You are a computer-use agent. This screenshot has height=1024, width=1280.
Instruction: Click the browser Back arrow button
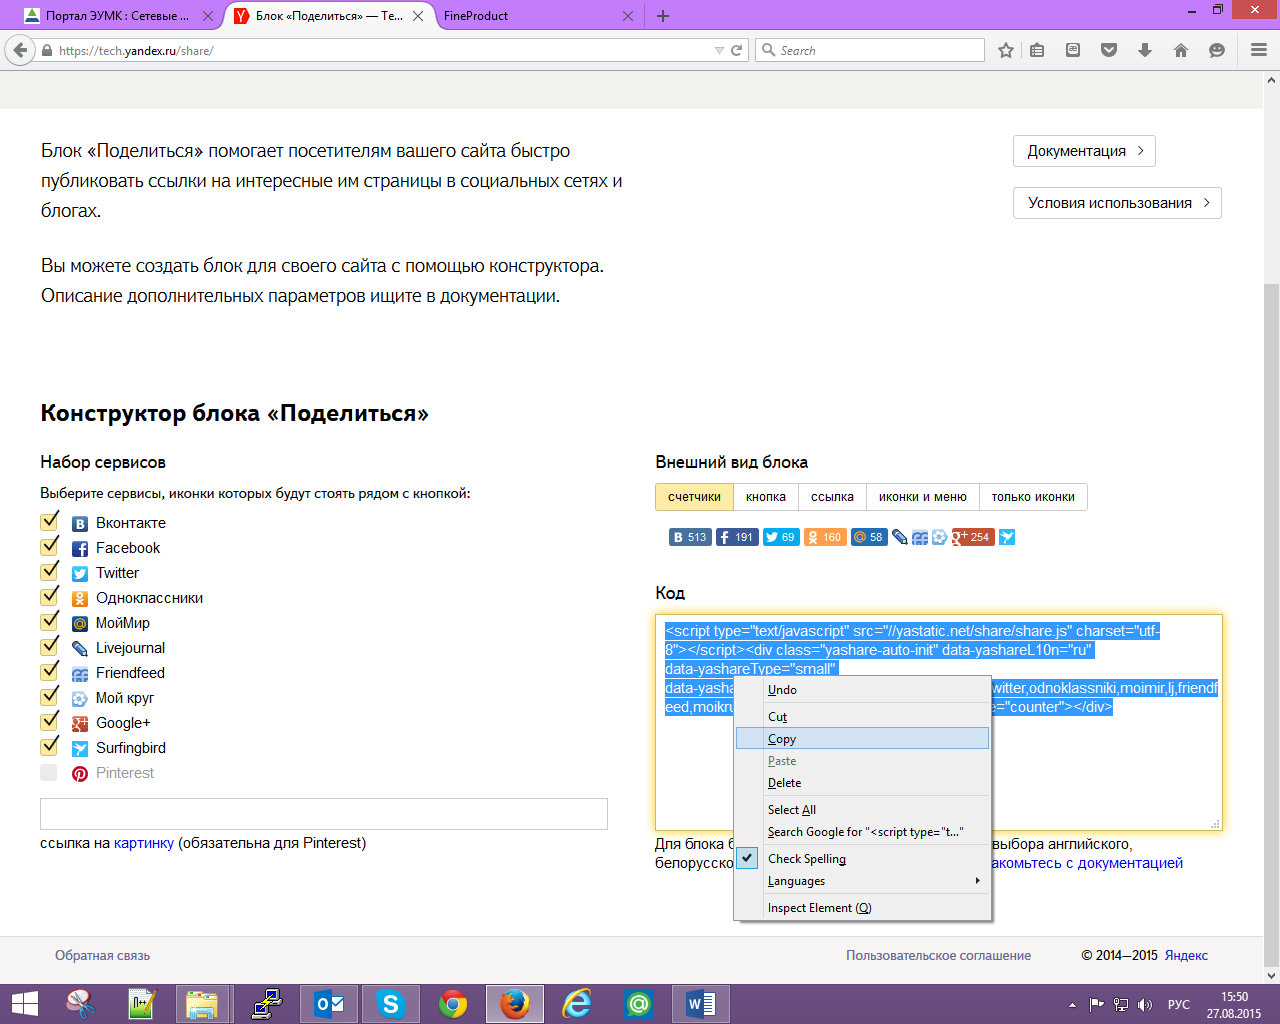click(x=20, y=50)
